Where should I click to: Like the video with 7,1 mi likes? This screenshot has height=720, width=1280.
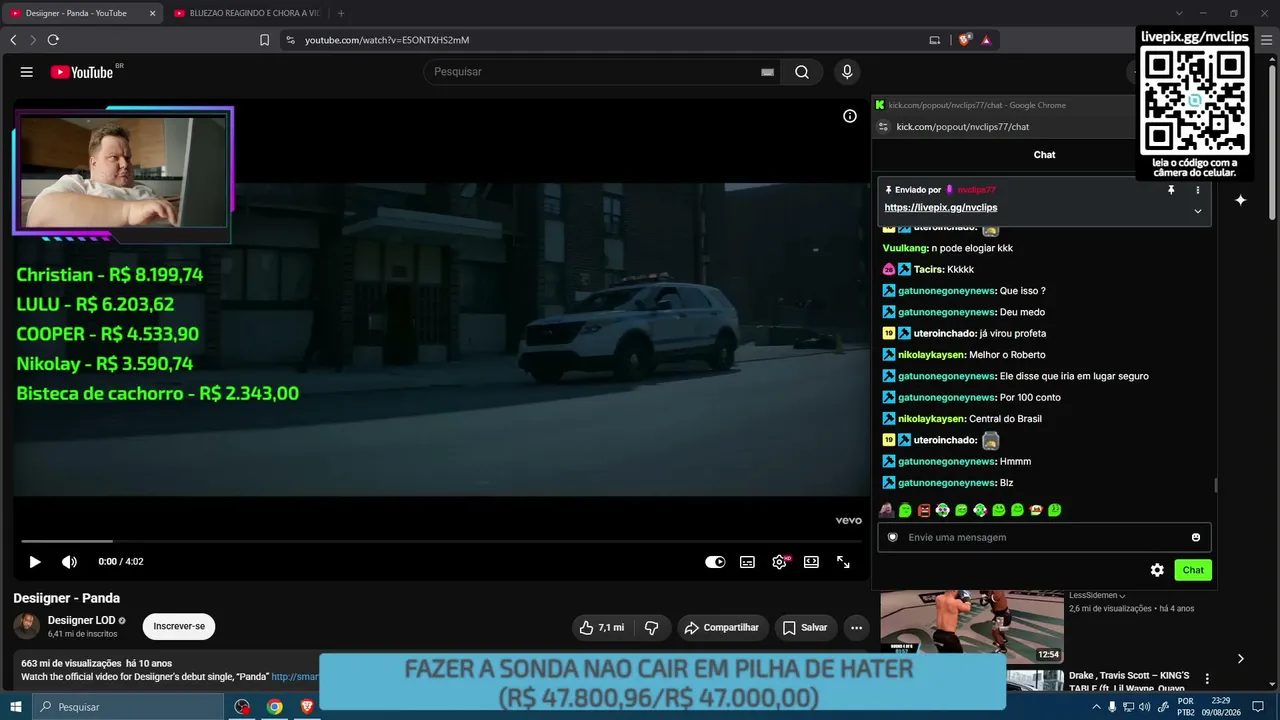602,628
